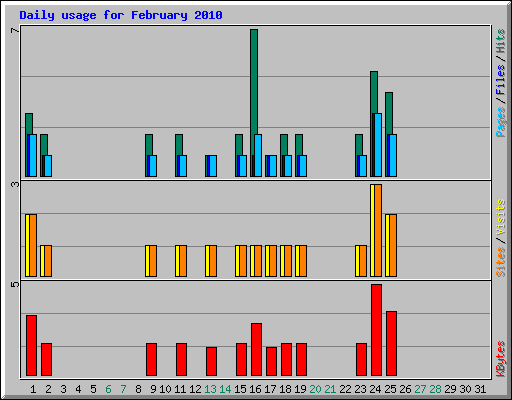Image resolution: width=512 pixels, height=400 pixels.
Task: Click day label "3" on the x-axis
Action: coord(63,389)
